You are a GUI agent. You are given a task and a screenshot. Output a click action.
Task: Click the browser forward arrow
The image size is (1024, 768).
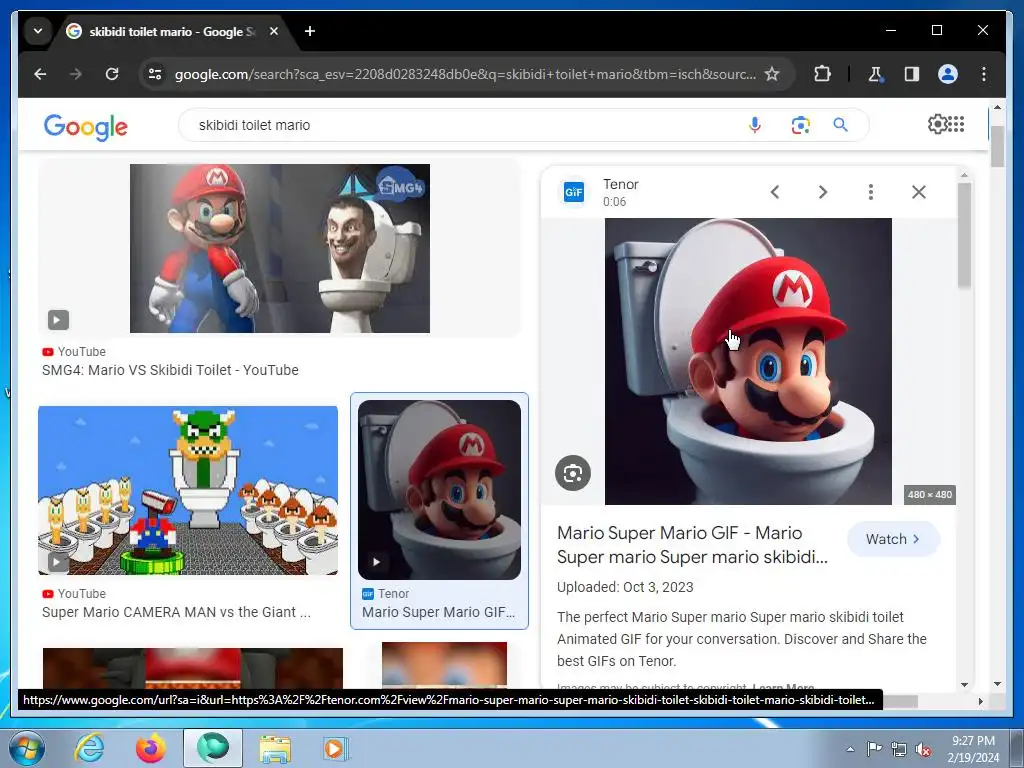76,74
